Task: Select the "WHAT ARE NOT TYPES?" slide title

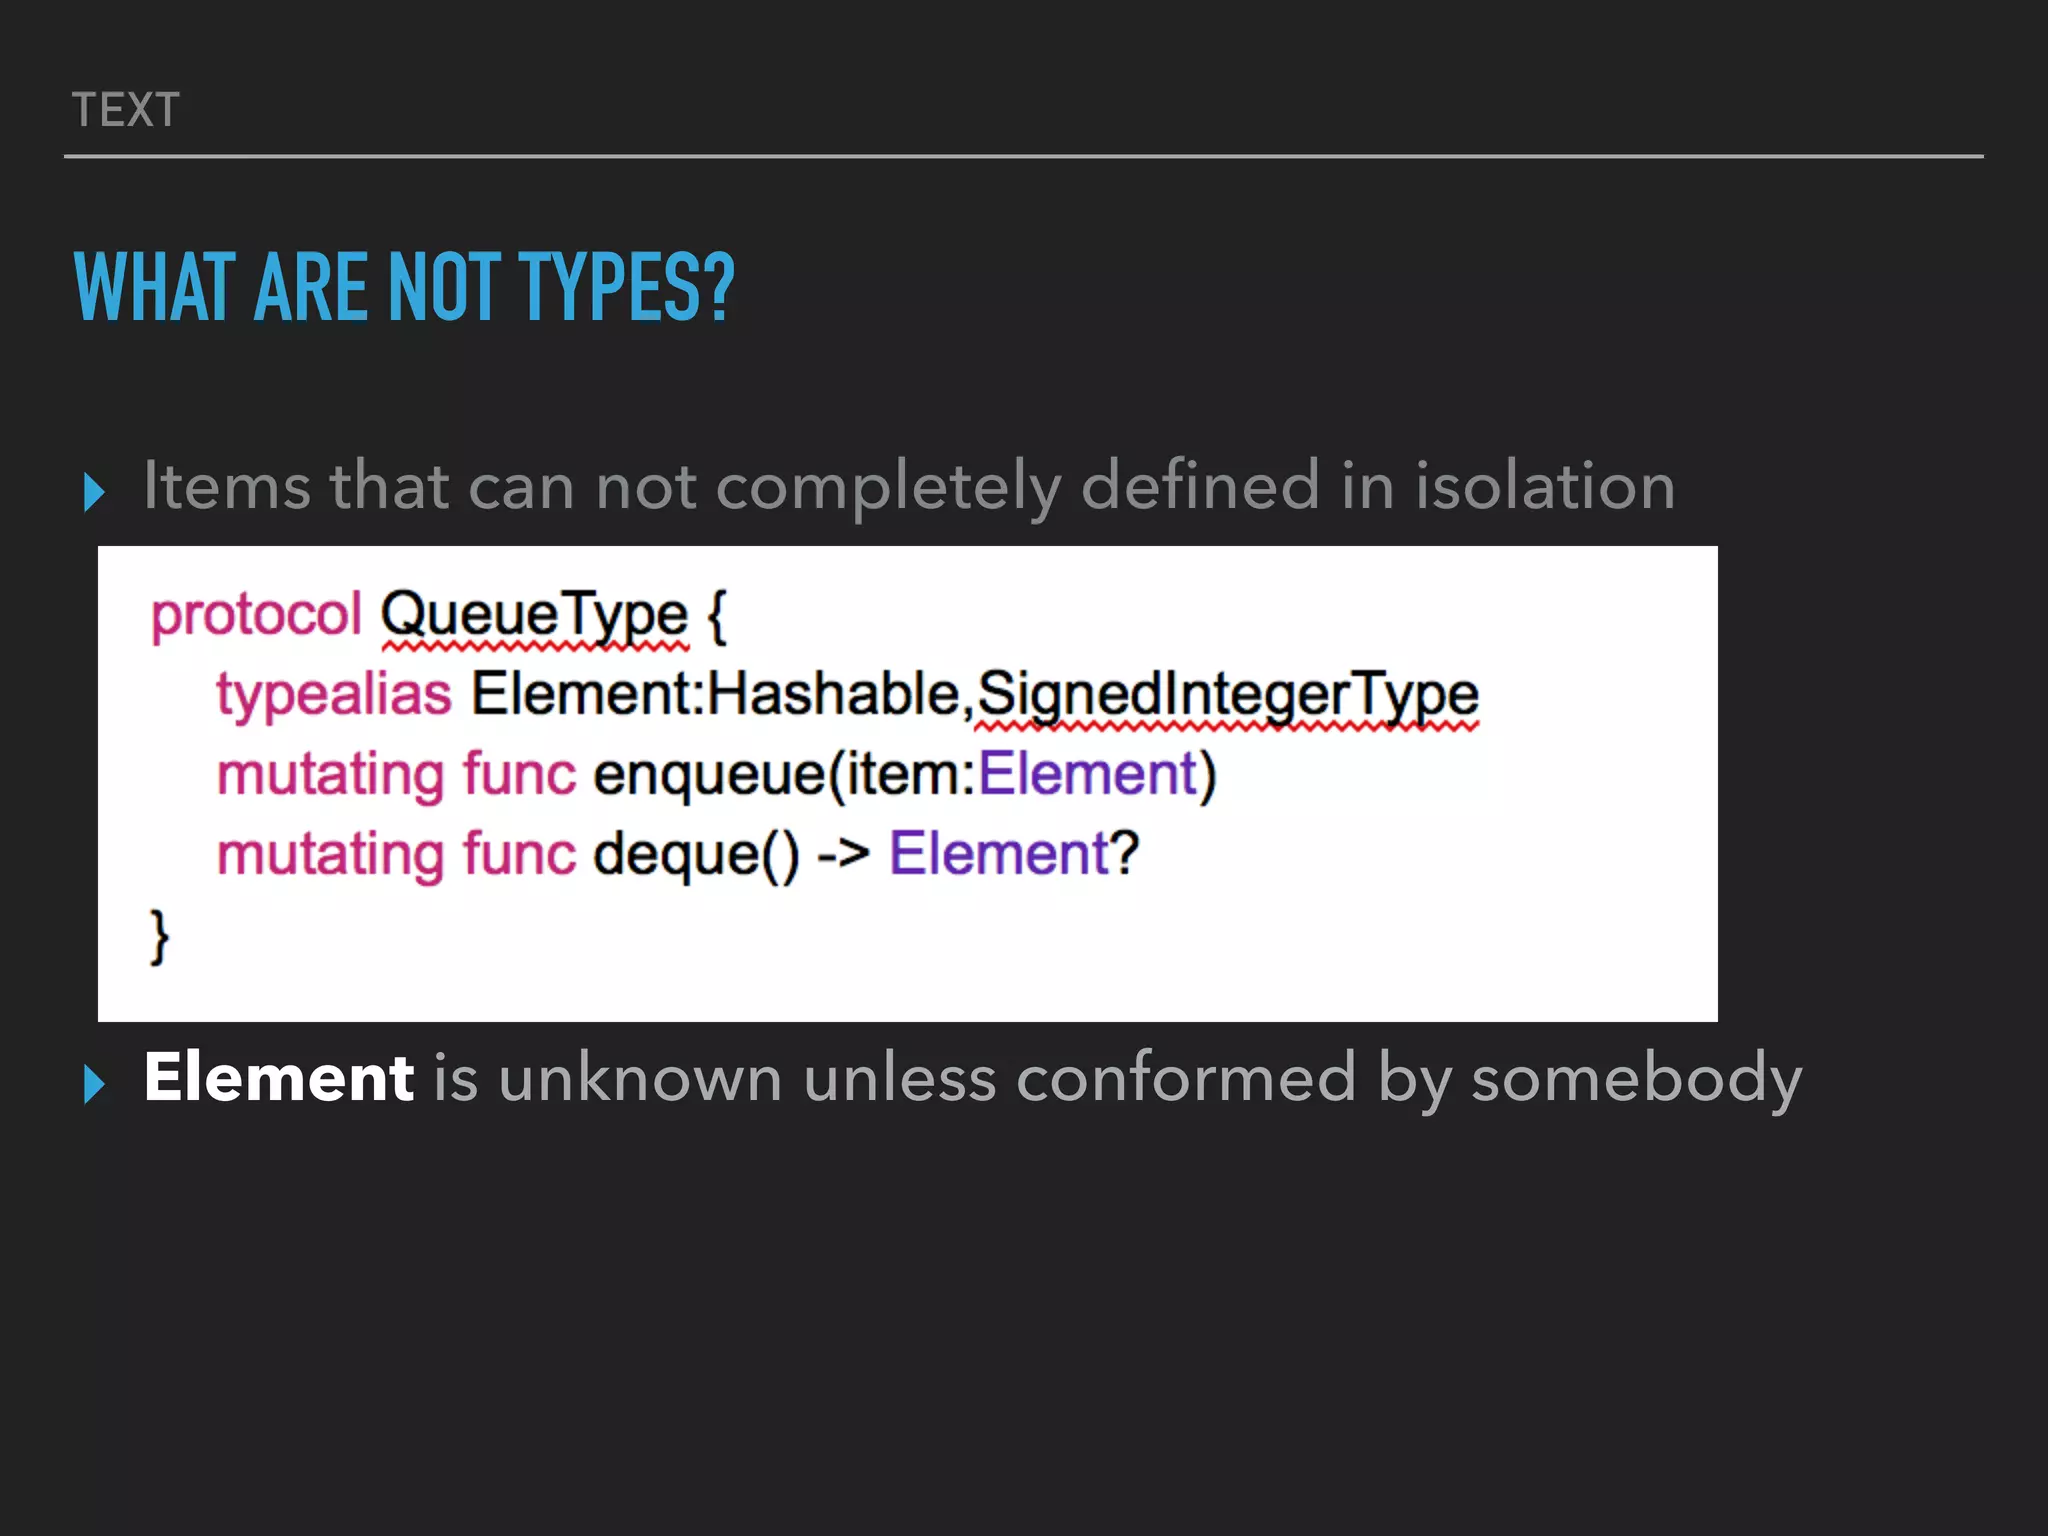Action: 404,288
